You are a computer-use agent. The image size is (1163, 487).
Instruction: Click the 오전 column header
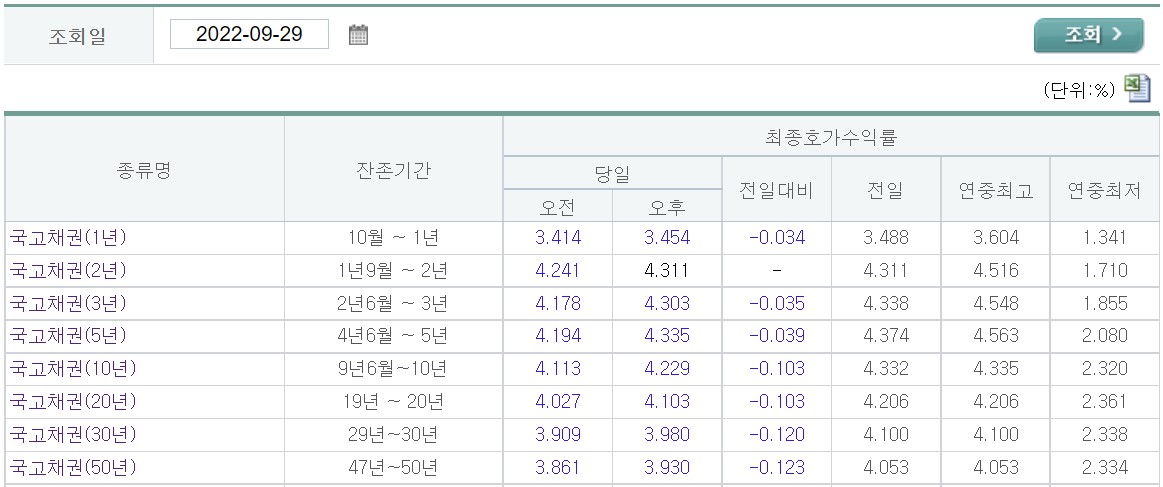557,206
